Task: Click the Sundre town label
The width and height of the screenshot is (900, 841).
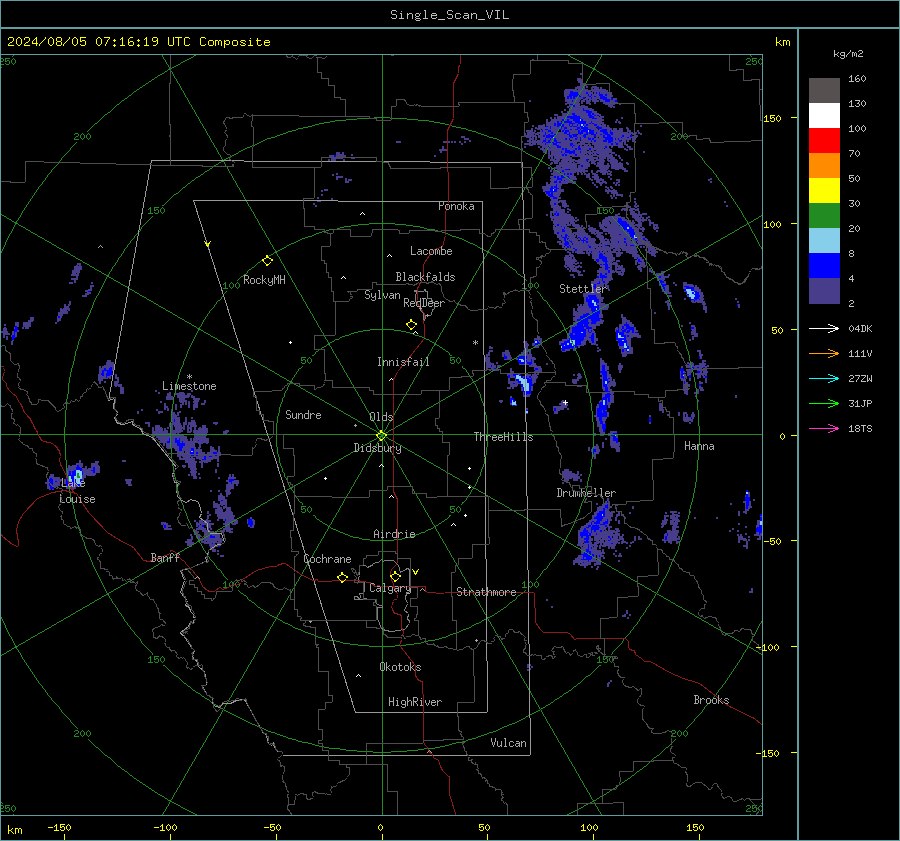Action: [303, 415]
